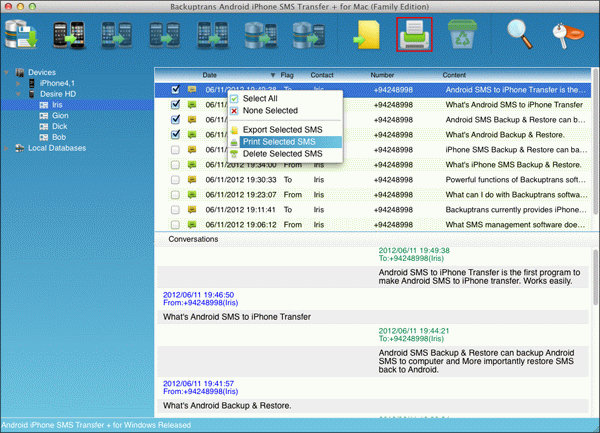Click the Flag column header

click(287, 75)
